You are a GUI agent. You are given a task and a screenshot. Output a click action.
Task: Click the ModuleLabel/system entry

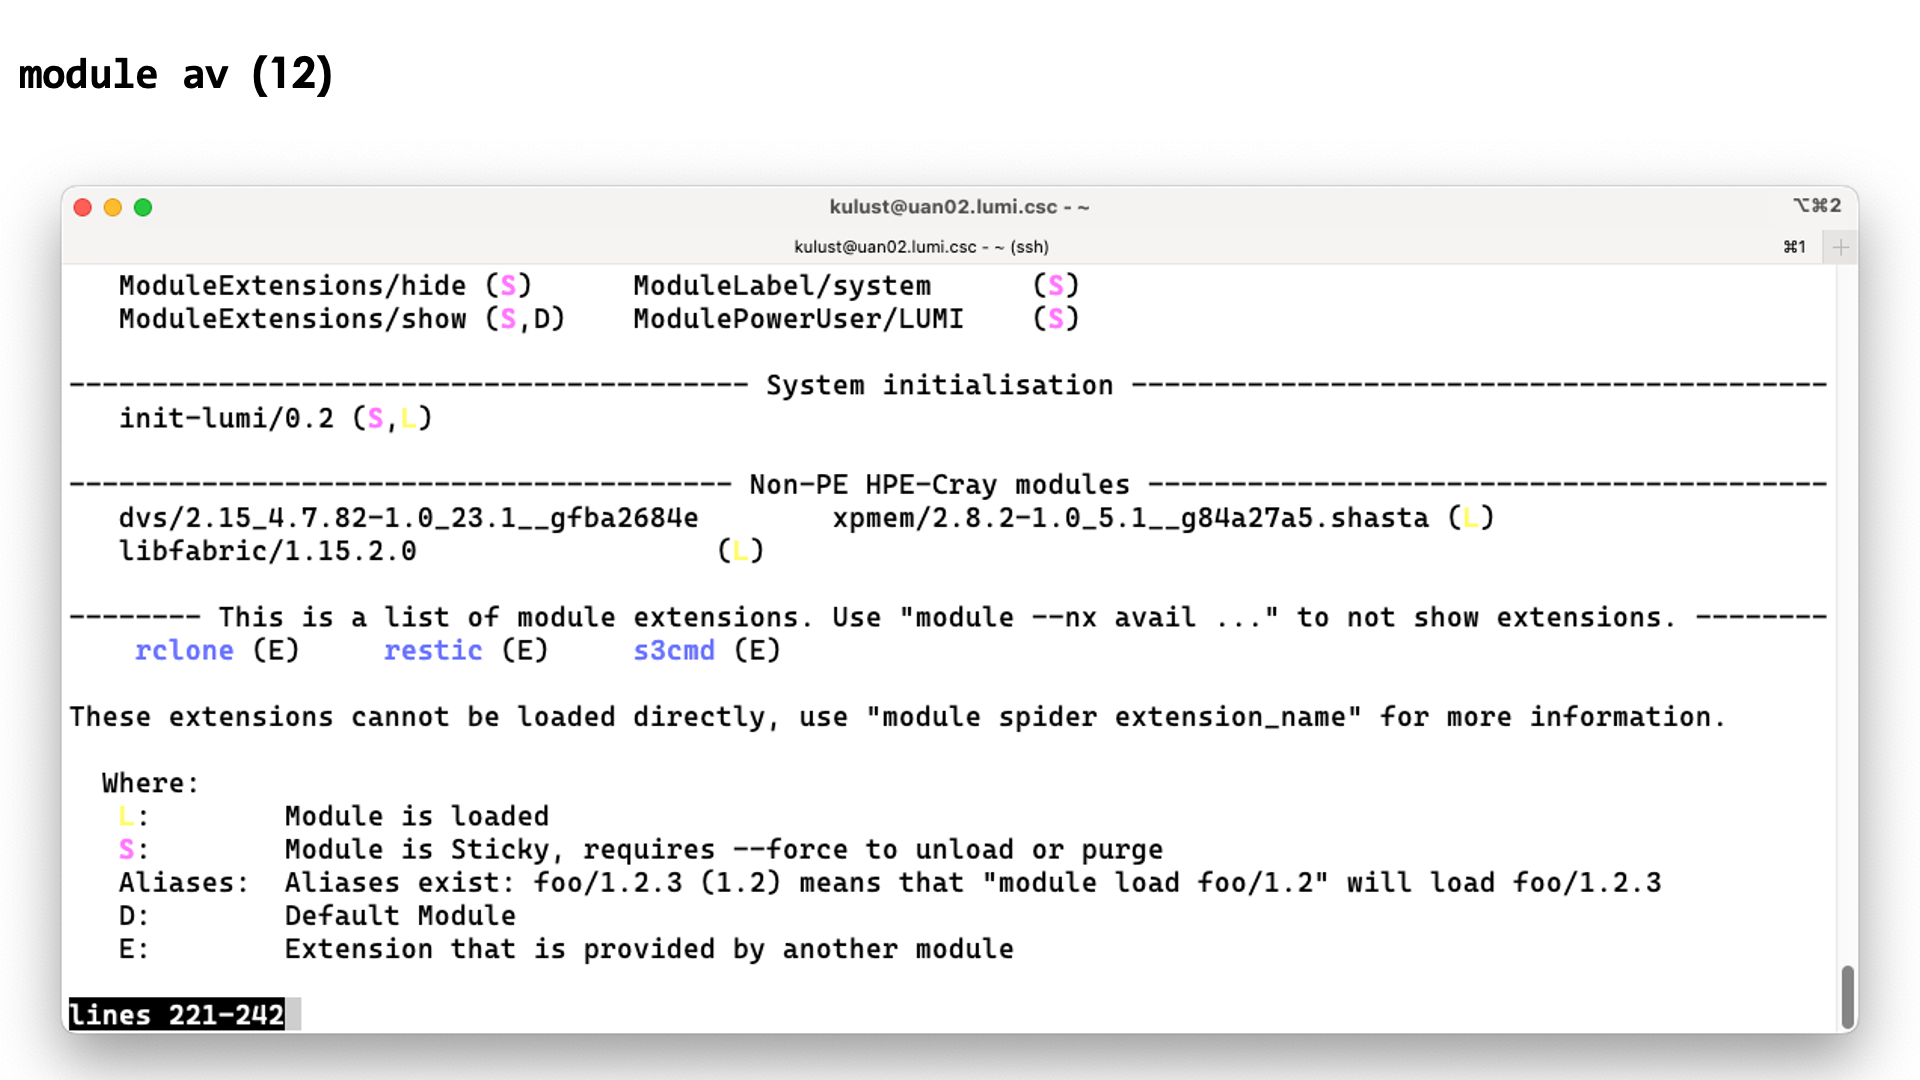coord(782,286)
